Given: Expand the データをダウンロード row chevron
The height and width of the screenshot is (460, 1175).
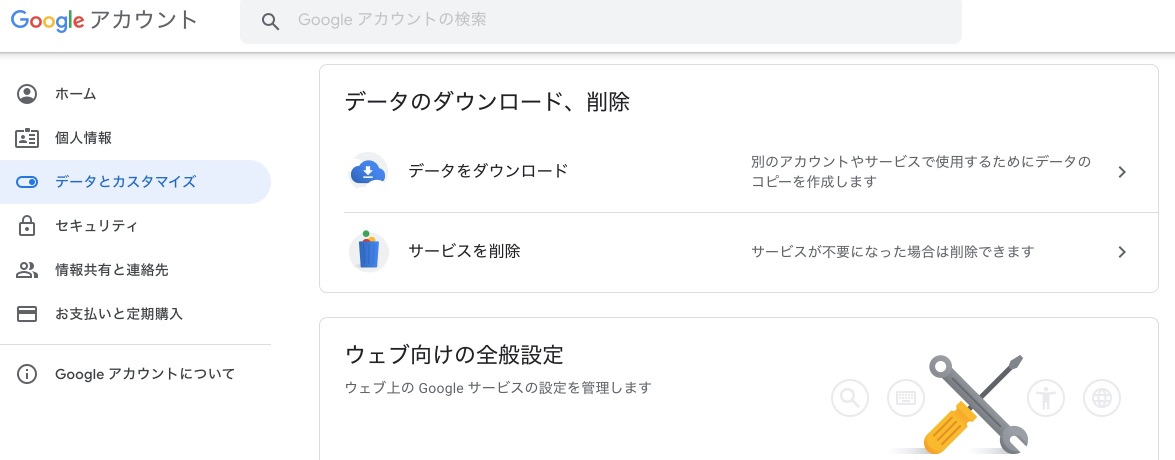Looking at the screenshot, I should [1122, 172].
